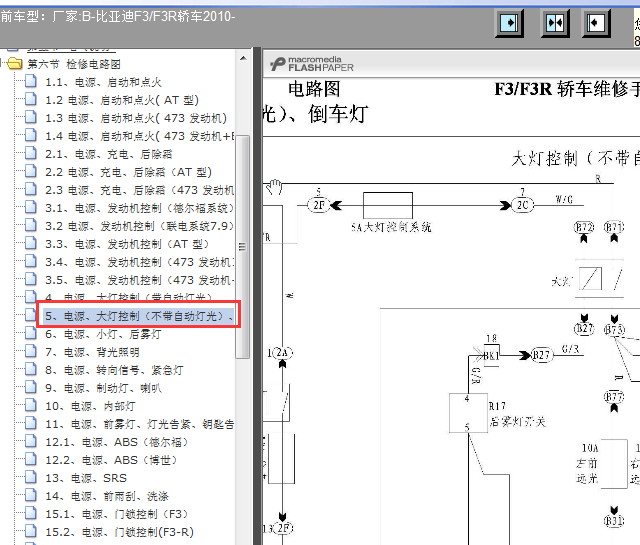
Task: Open 1.2 电源、启动和点火(AT 型)
Action: (122, 100)
